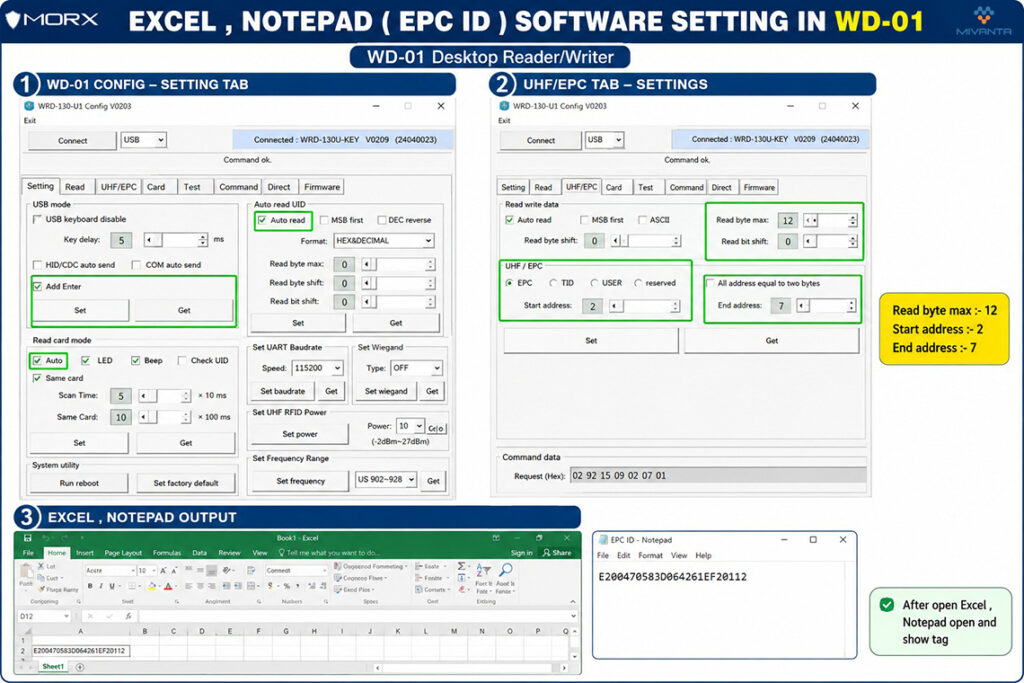Click the Undo arrow in Excel's quick access toolbar

click(x=46, y=538)
